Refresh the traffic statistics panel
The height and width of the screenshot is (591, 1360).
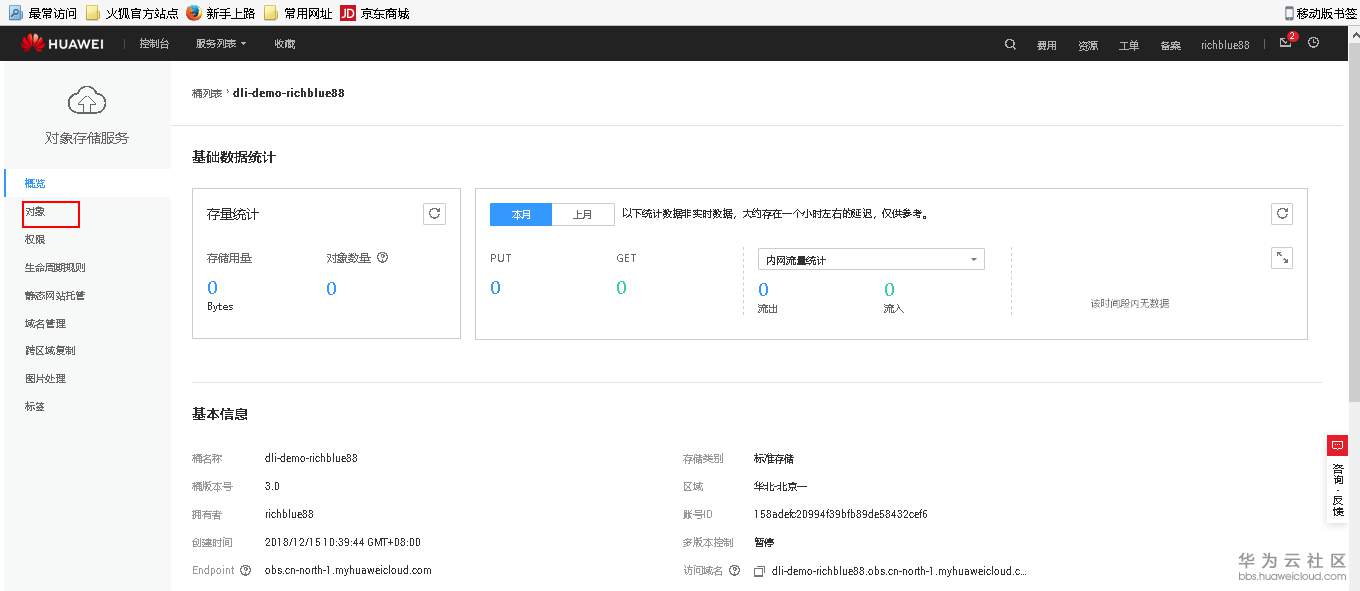tap(1282, 213)
